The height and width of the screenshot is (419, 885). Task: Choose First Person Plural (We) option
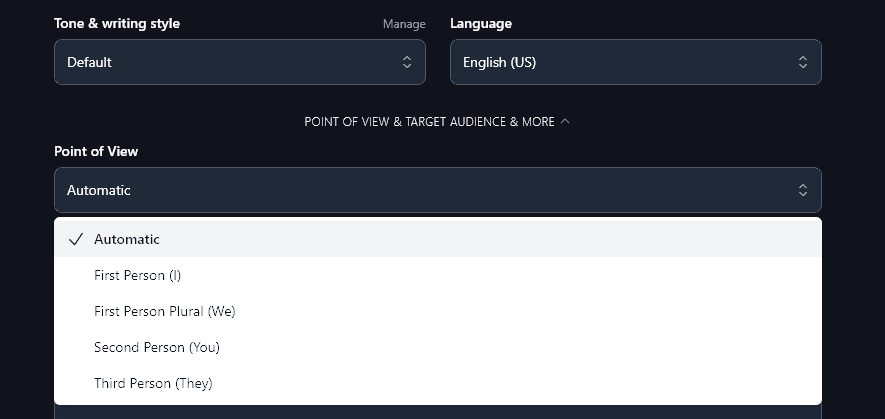coord(164,311)
